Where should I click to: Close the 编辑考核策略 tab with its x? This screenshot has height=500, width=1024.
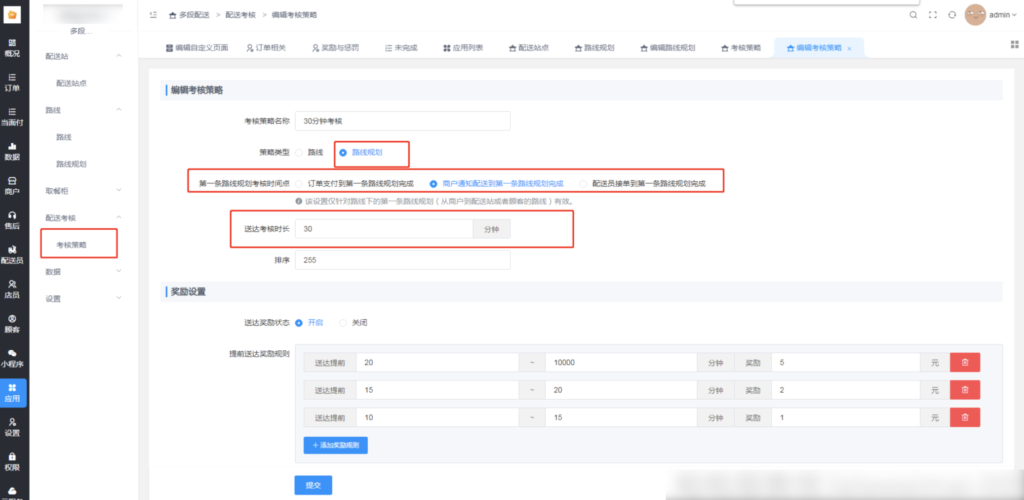point(849,49)
